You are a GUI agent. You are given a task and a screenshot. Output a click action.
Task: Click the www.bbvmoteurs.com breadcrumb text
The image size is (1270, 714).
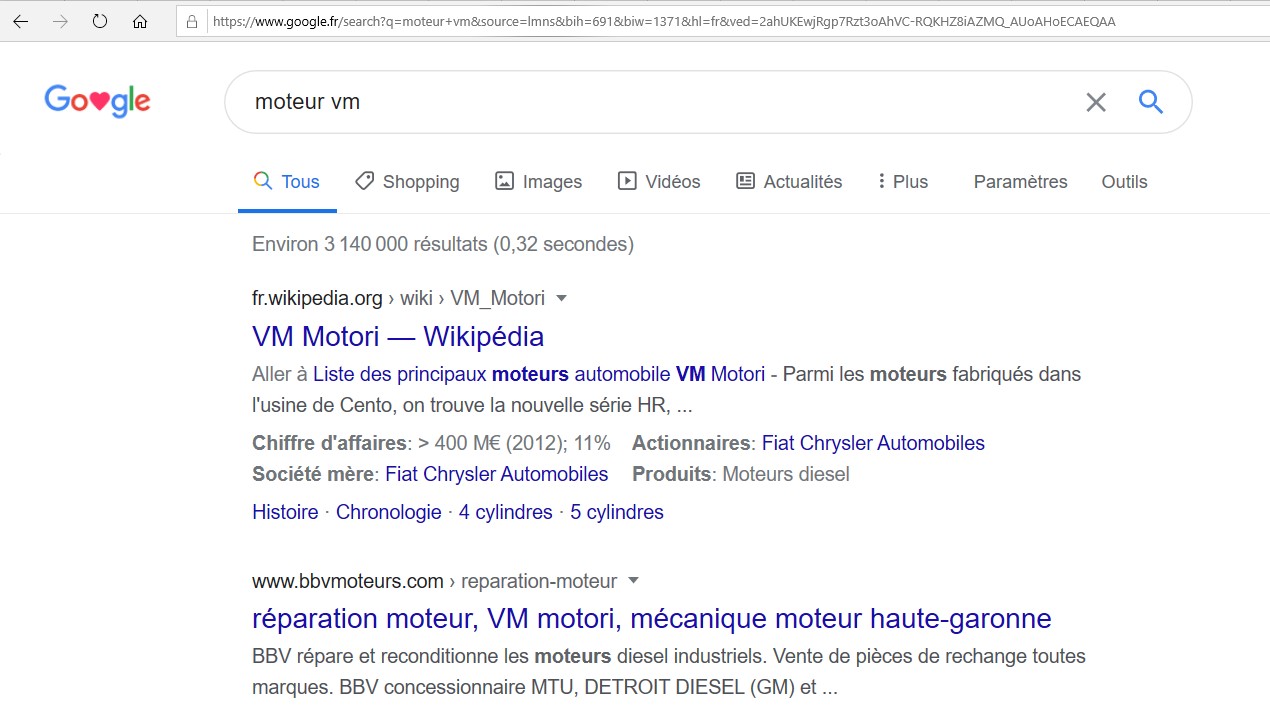coord(348,581)
